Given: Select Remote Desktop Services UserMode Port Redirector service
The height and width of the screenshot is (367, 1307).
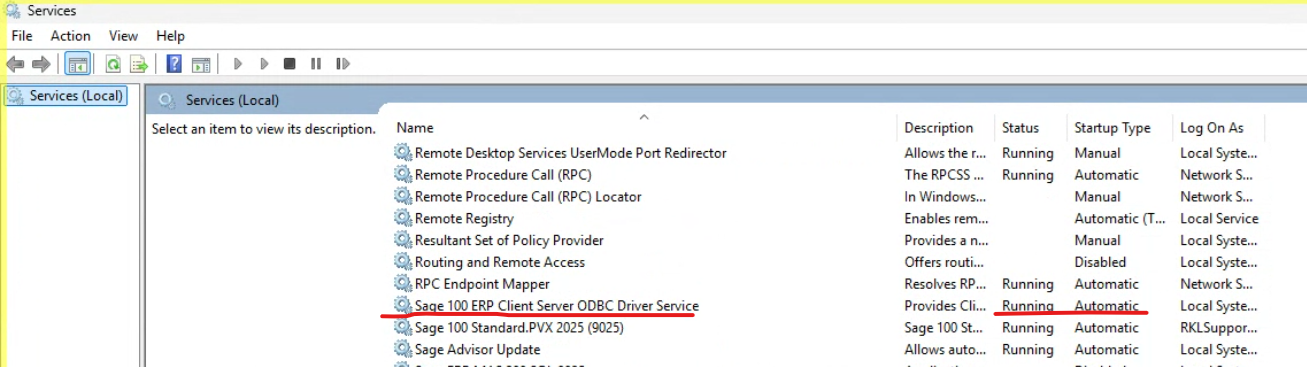Looking at the screenshot, I should 571,153.
